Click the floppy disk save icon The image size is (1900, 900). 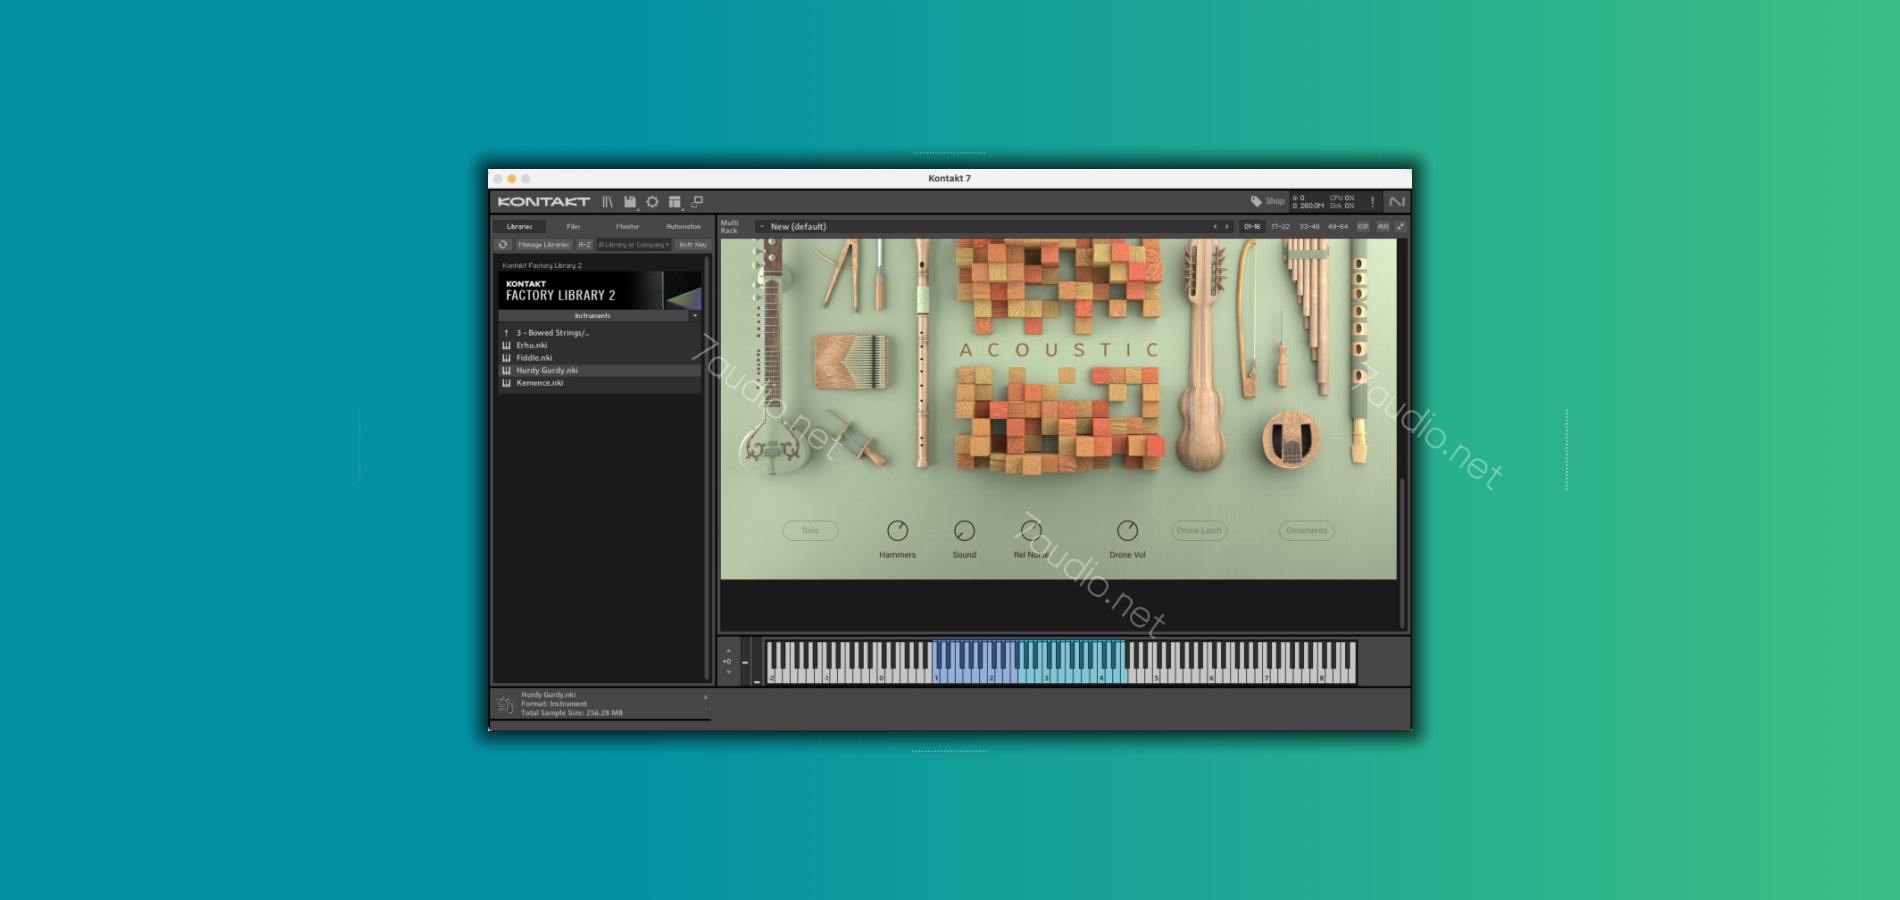coord(630,202)
